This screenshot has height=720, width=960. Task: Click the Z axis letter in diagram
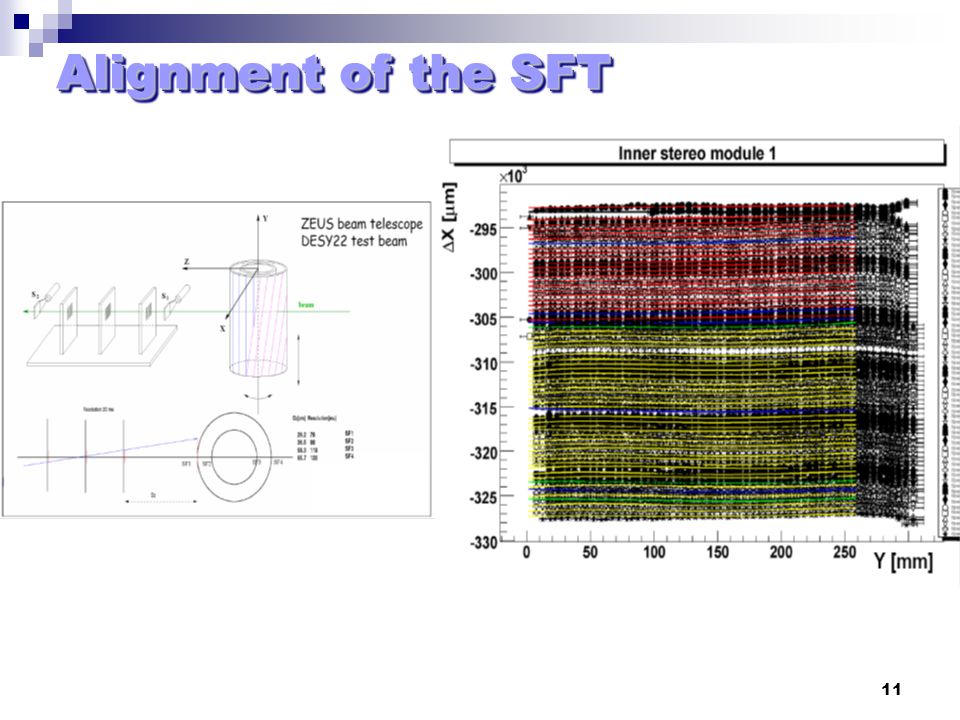pyautogui.click(x=186, y=262)
